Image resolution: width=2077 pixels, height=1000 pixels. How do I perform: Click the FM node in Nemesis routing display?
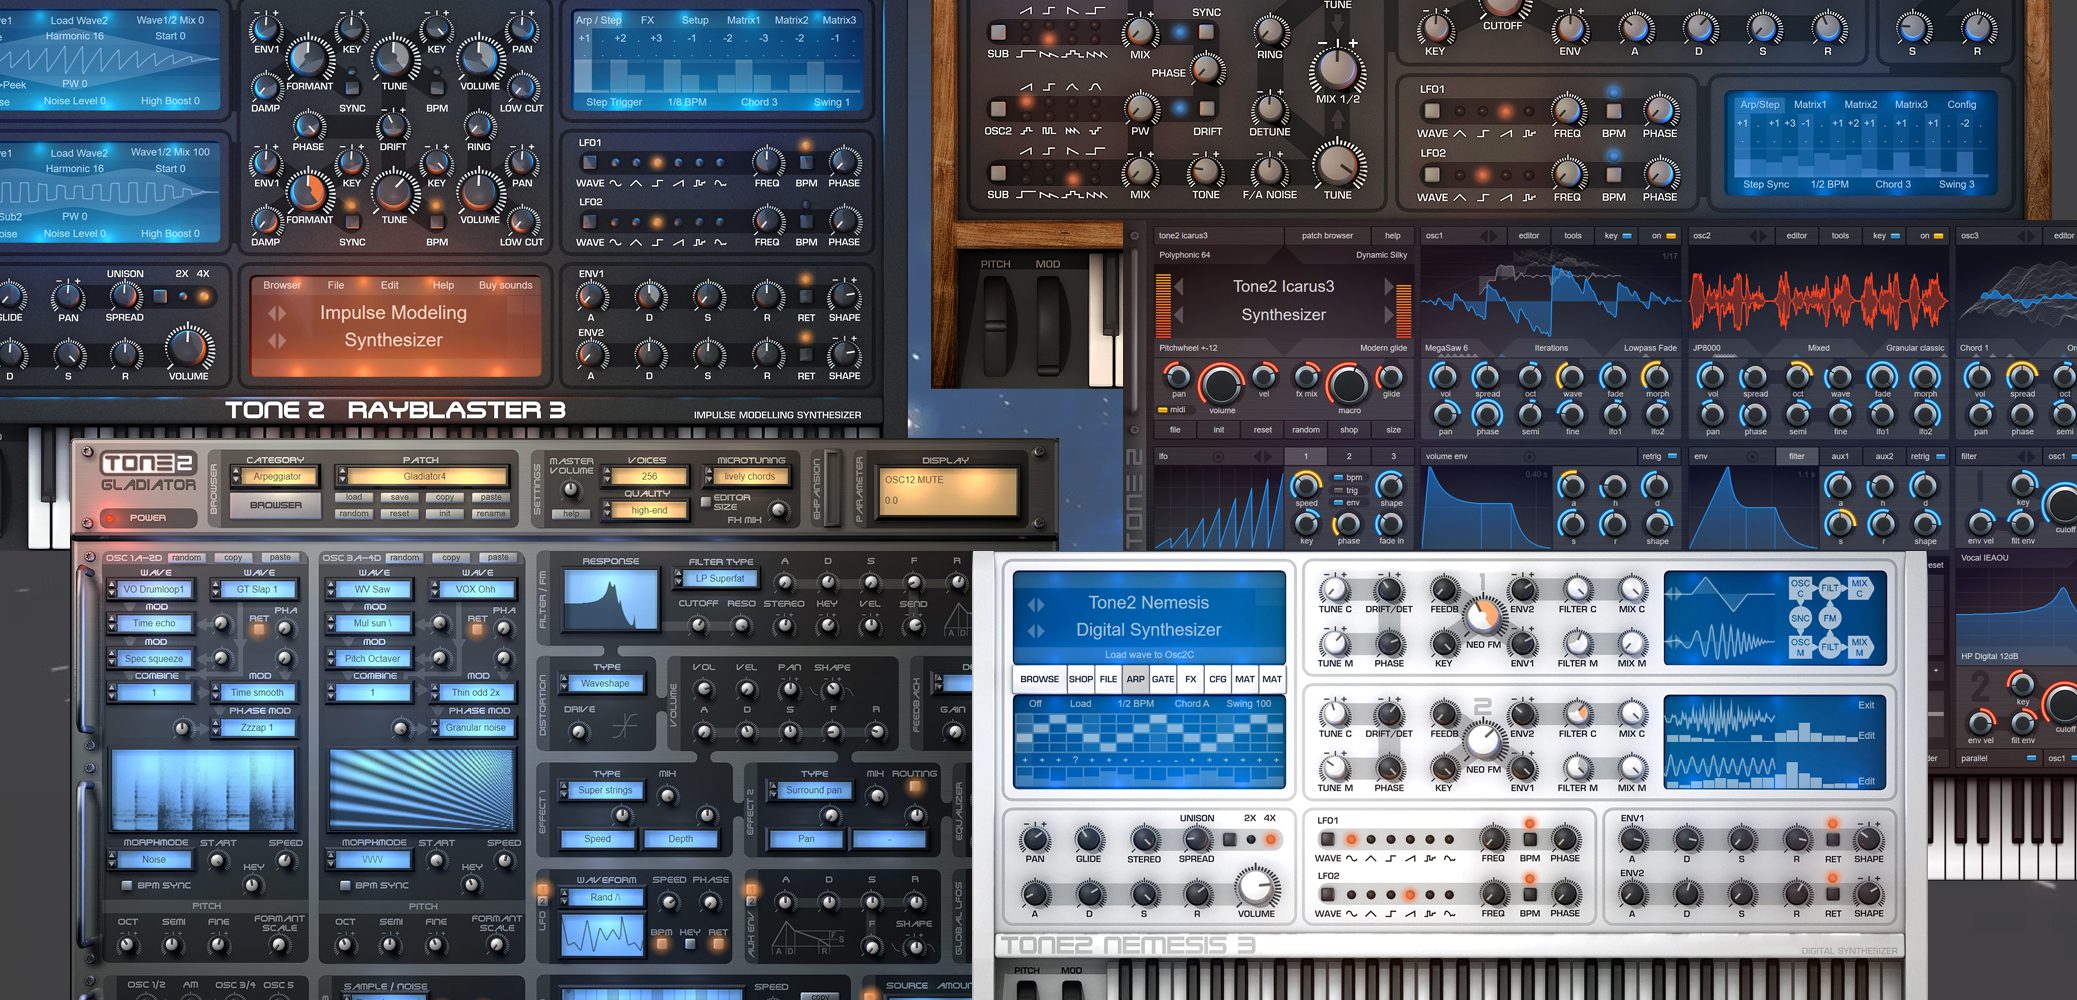1830,618
